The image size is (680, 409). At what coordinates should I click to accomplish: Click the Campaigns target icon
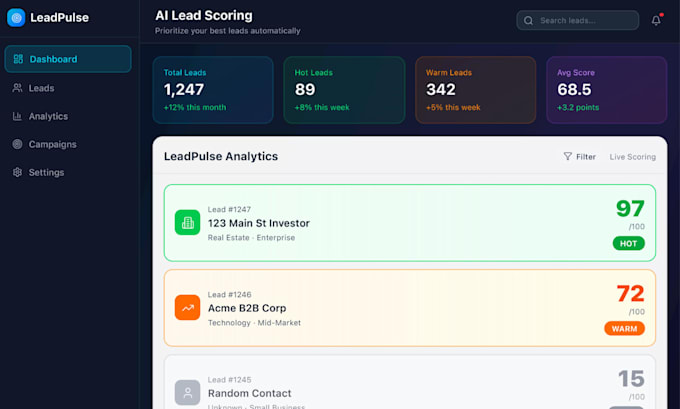click(17, 144)
